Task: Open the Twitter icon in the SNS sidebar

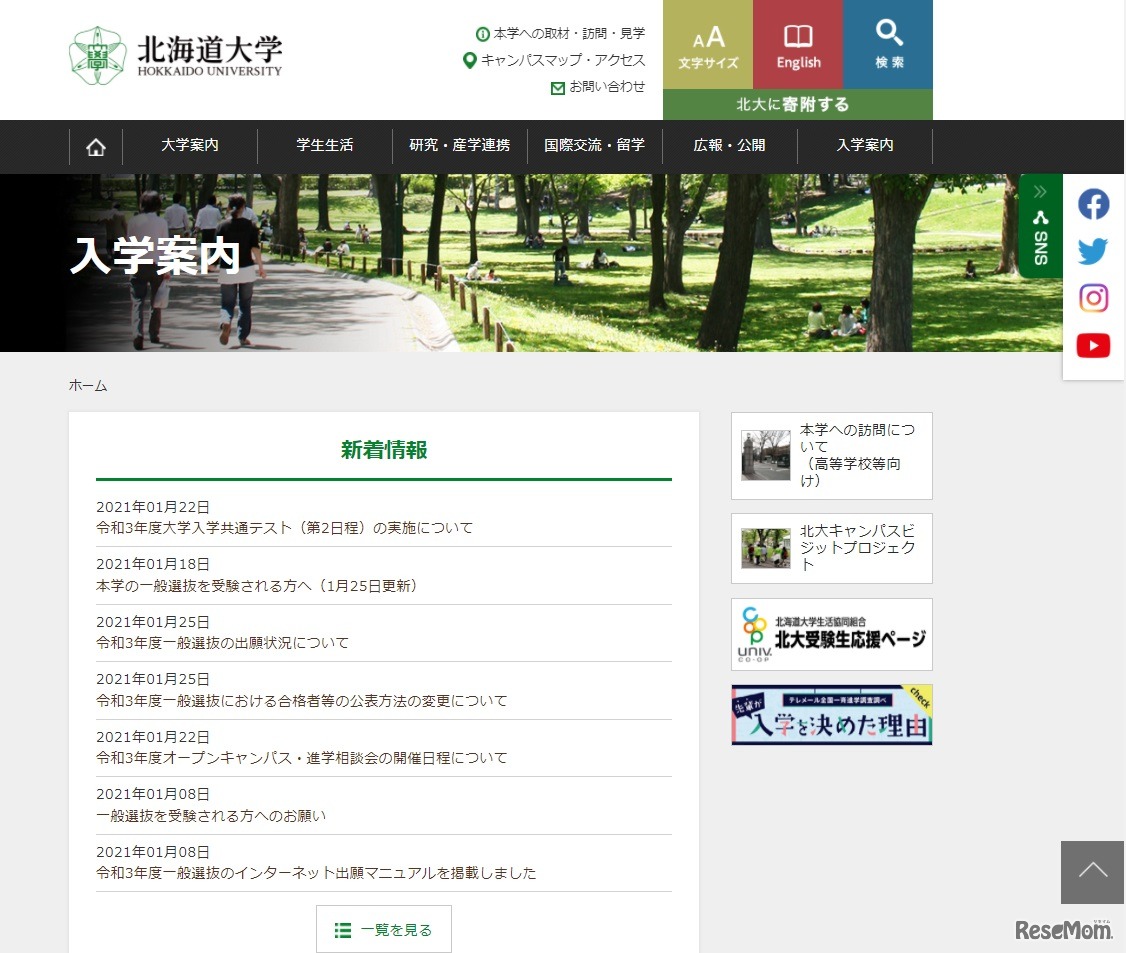Action: click(1093, 250)
